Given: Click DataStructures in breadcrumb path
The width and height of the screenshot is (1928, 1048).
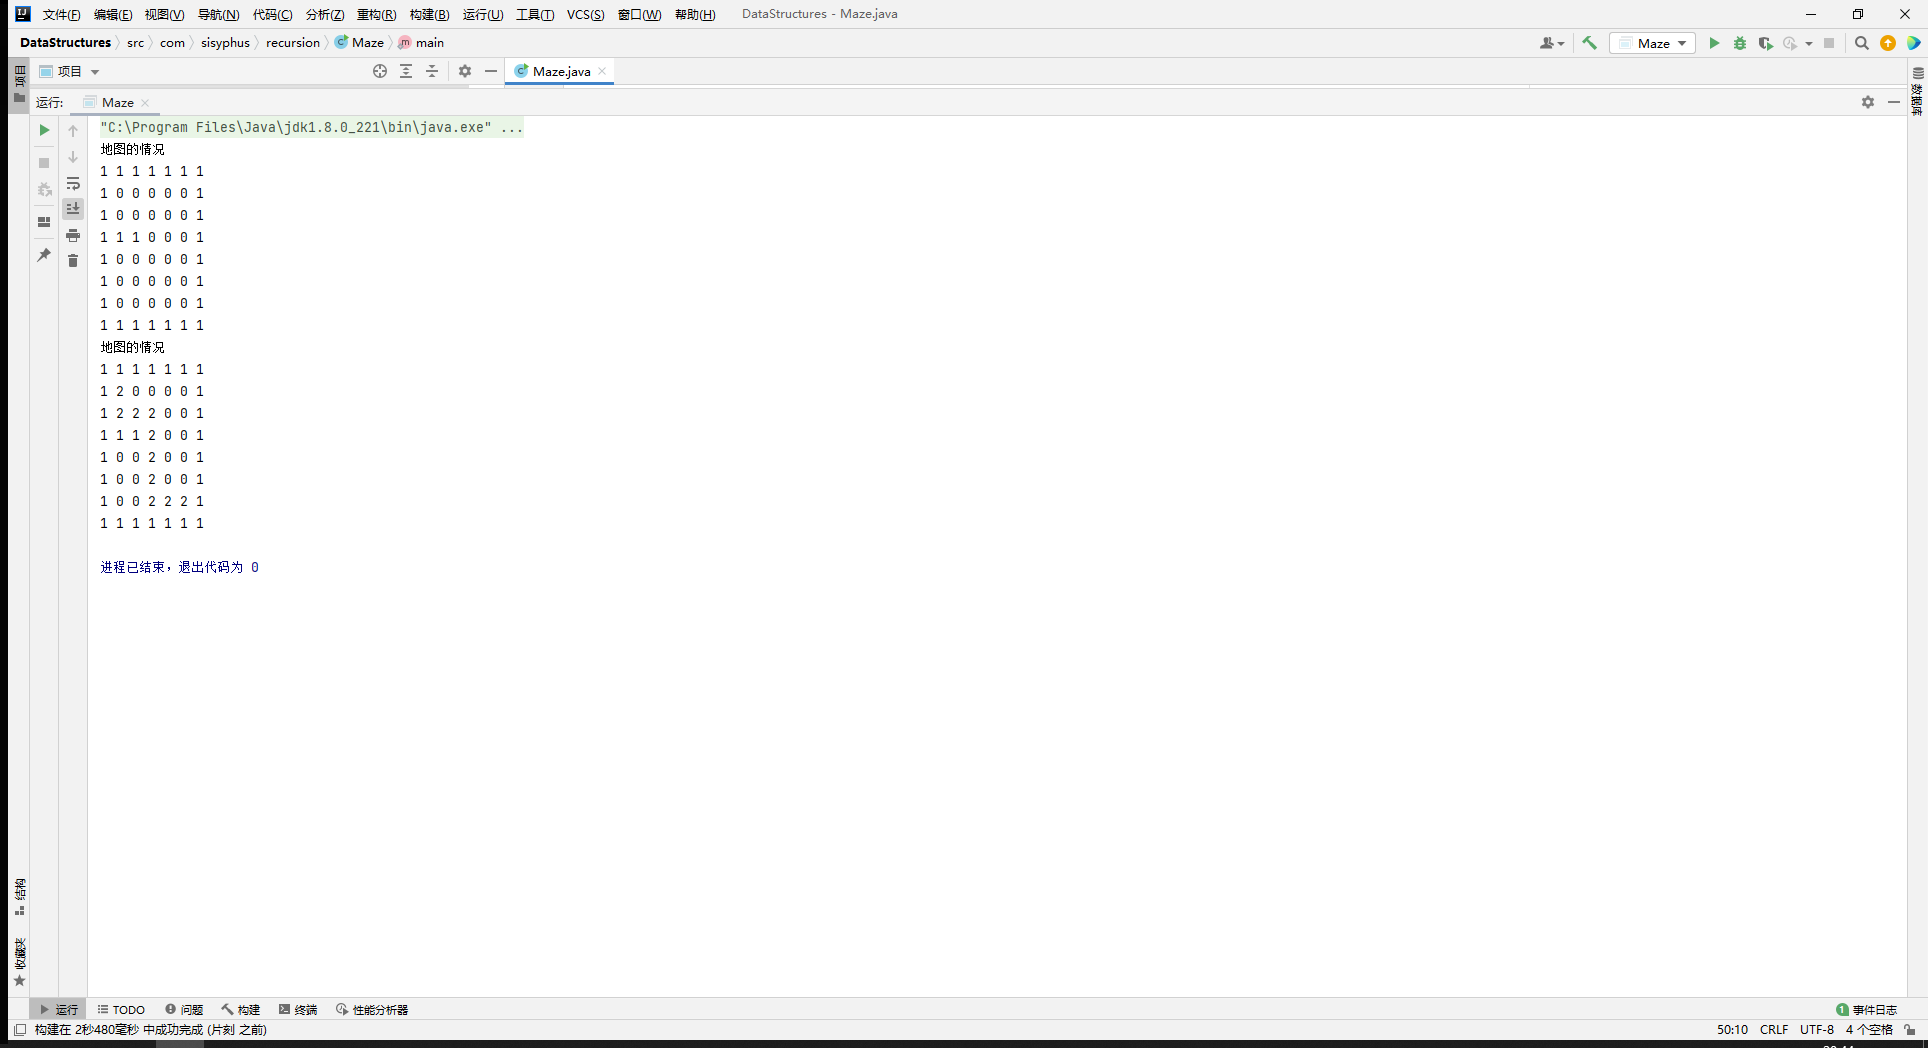Looking at the screenshot, I should (x=65, y=42).
